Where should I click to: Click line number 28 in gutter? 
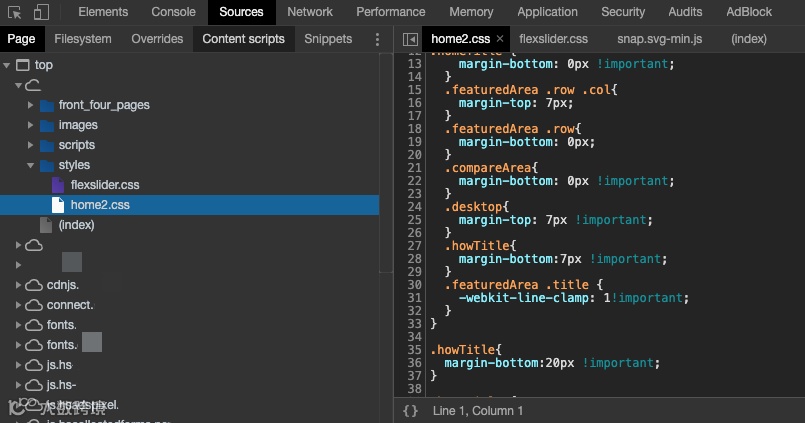point(415,259)
